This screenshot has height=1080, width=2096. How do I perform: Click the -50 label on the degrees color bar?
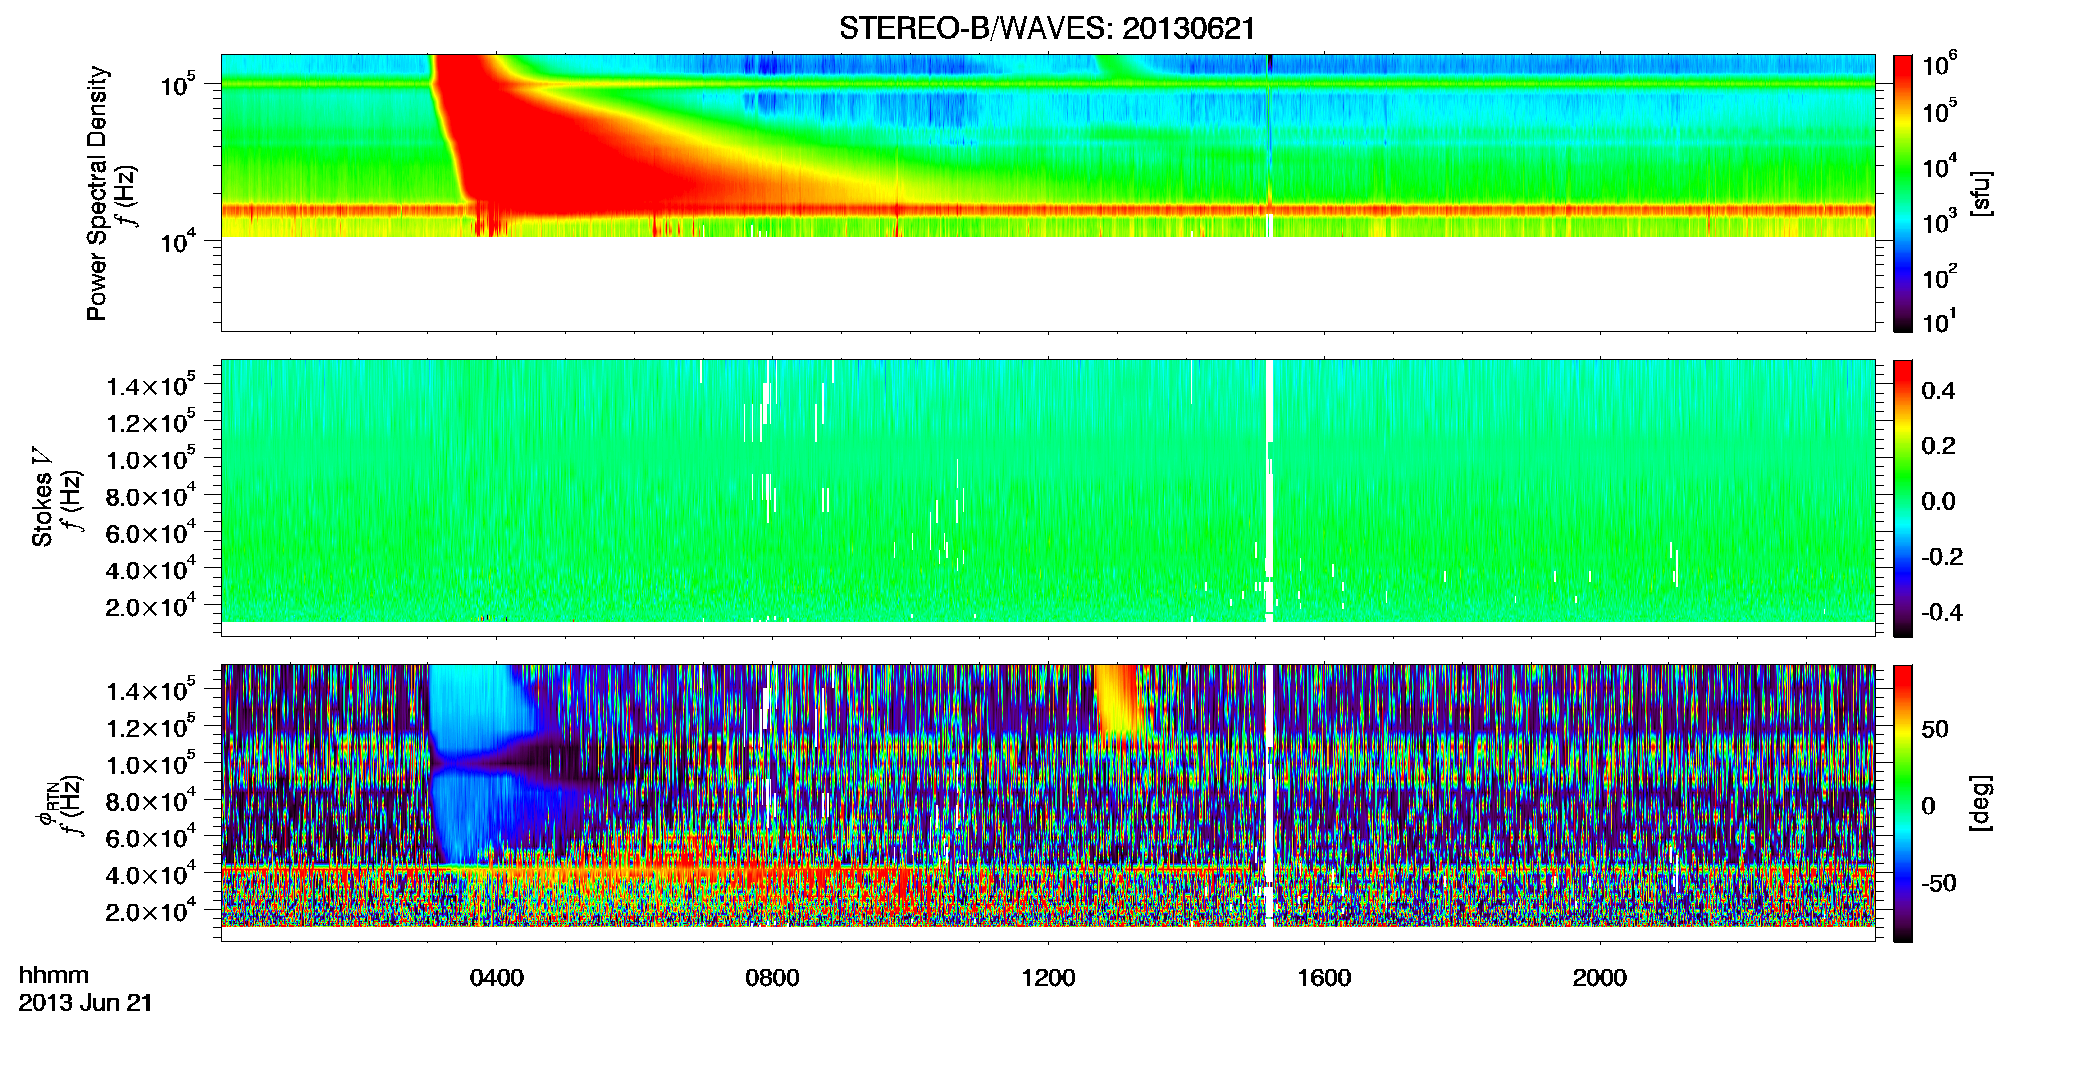pos(1940,883)
